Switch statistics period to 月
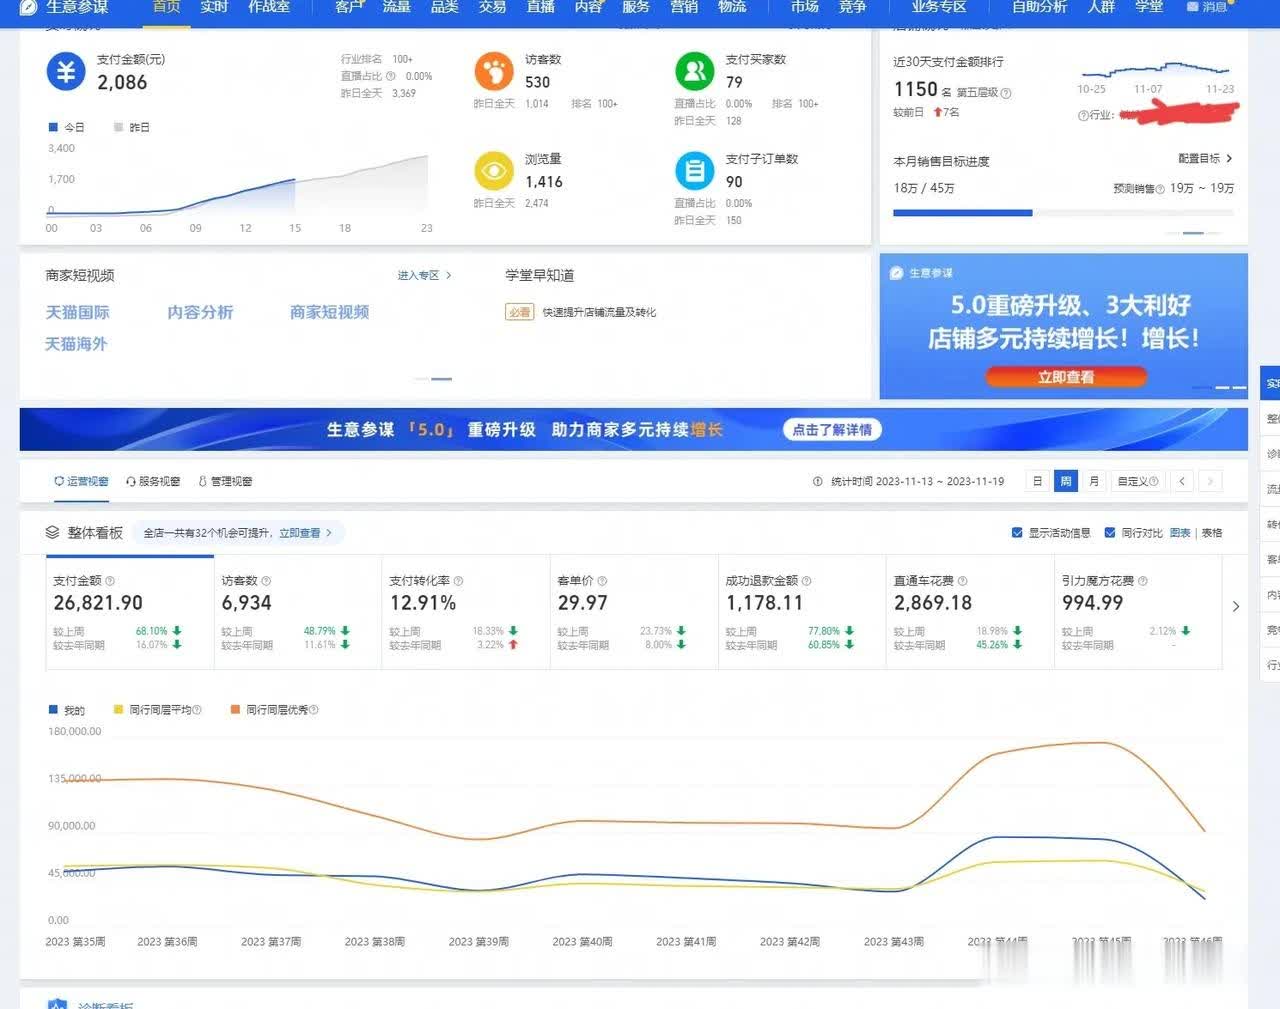Viewport: 1280px width, 1009px height. tap(1094, 481)
